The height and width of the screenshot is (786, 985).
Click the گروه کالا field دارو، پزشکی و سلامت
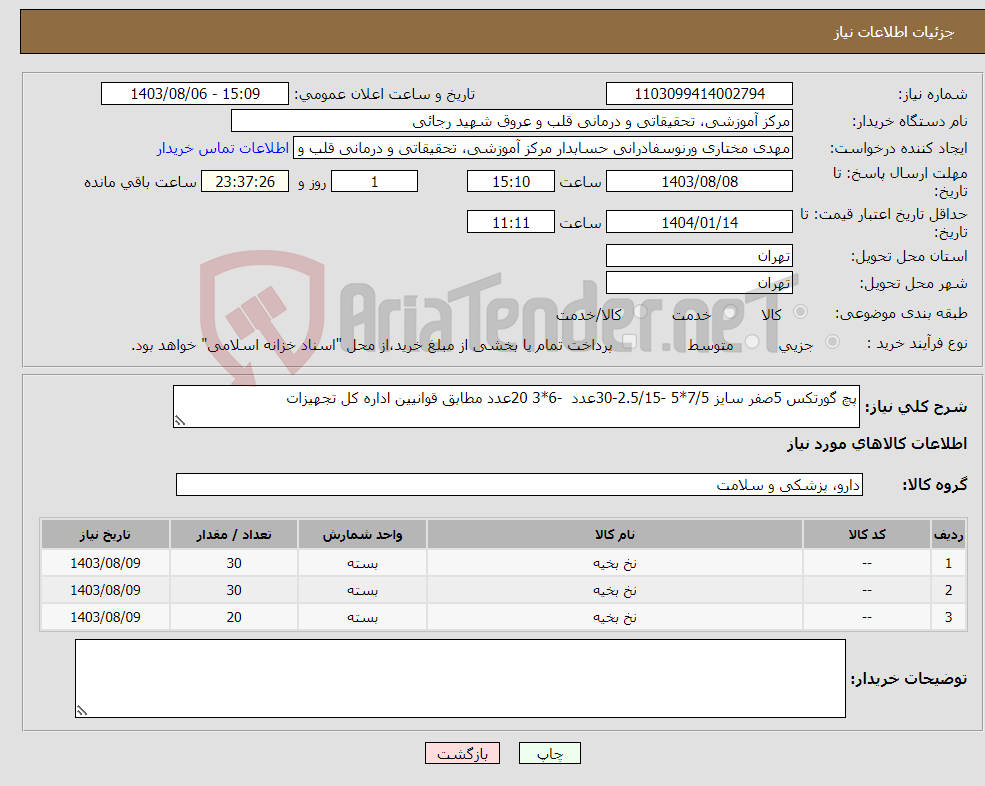pyautogui.click(x=520, y=484)
